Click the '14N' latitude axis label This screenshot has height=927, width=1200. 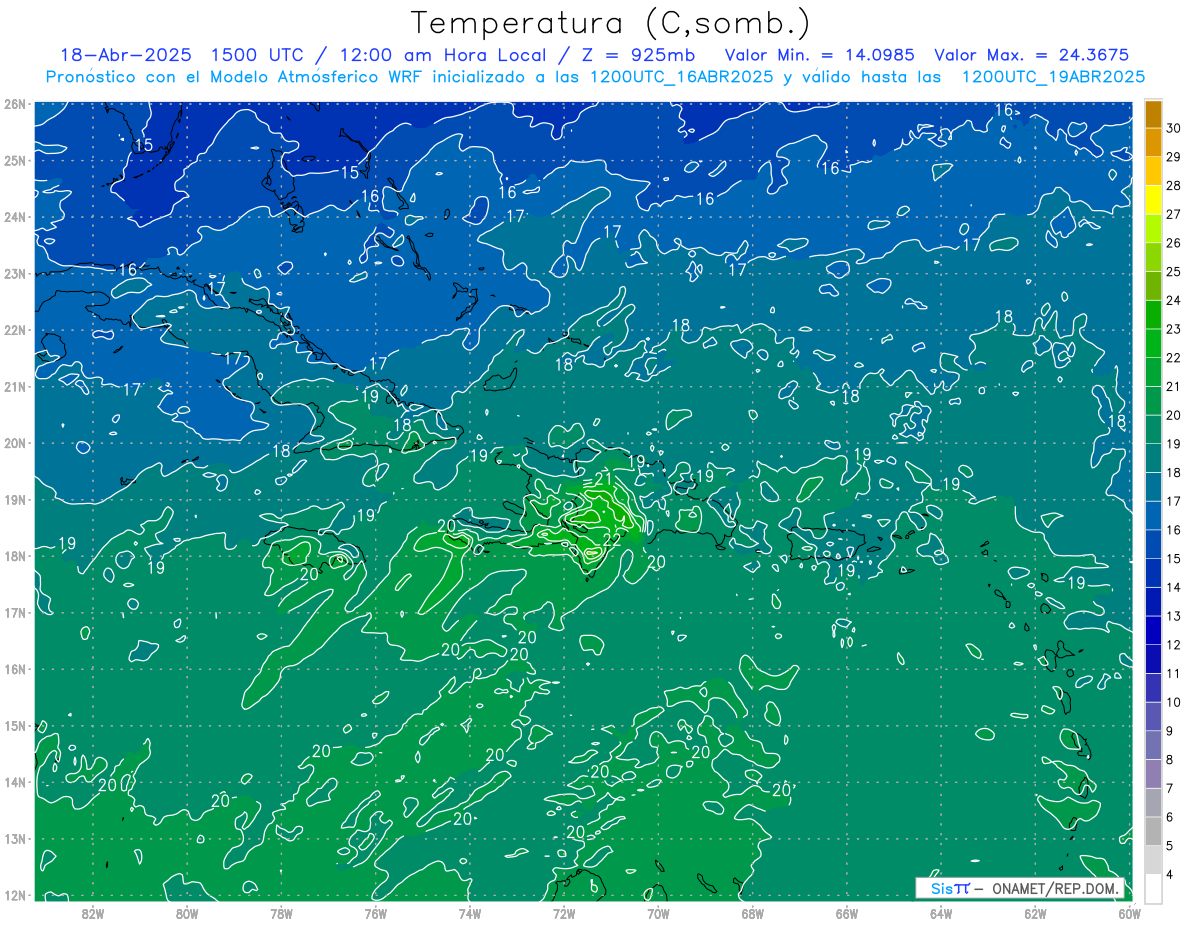tap(14, 782)
